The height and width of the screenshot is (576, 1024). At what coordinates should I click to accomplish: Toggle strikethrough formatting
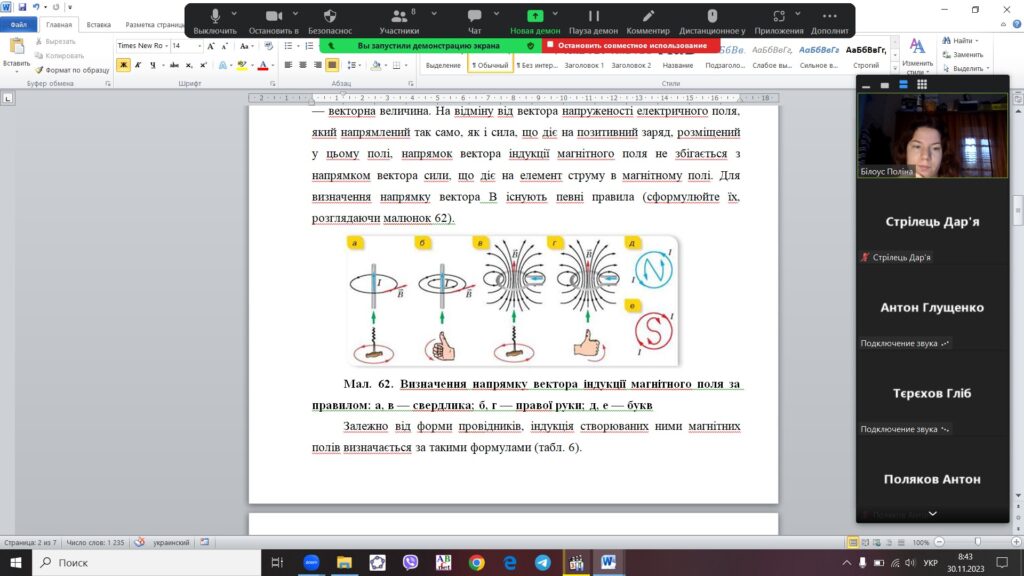pyautogui.click(x=174, y=65)
